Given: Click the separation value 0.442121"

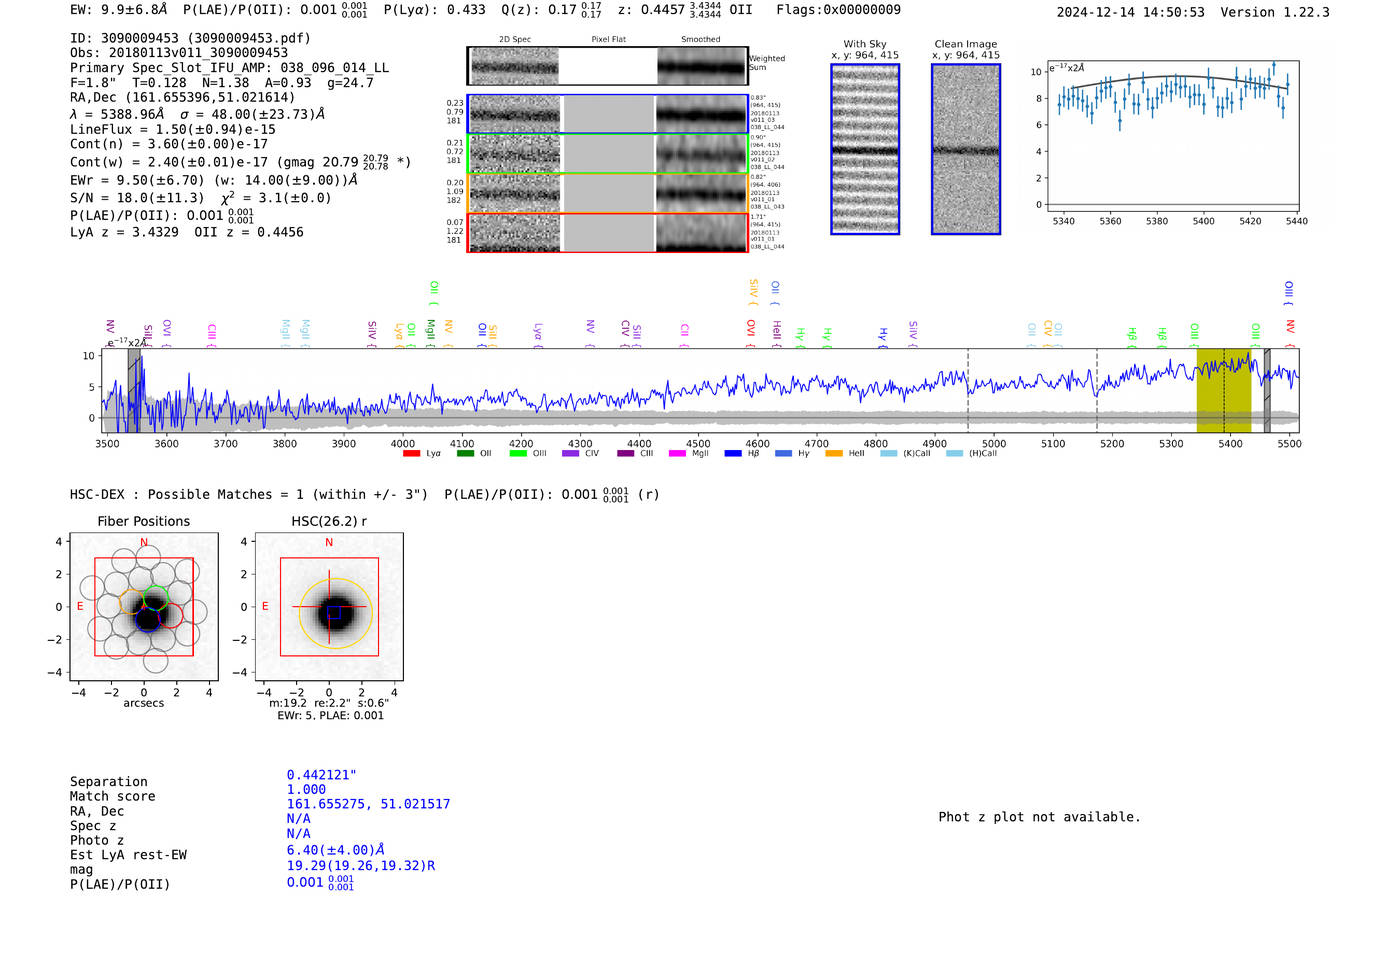Looking at the screenshot, I should coord(322,775).
